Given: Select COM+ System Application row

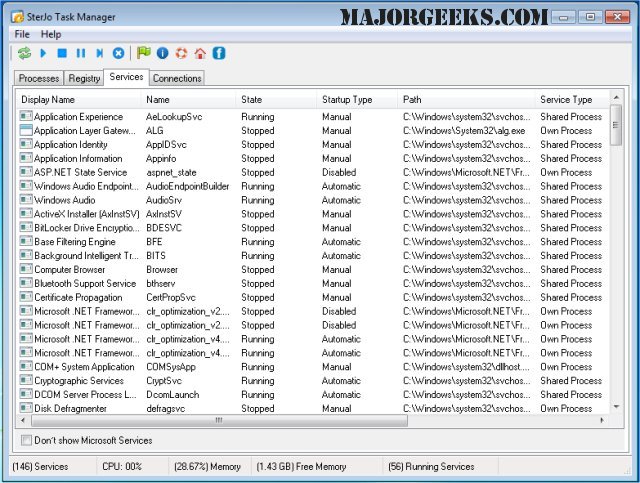Looking at the screenshot, I should click(x=313, y=366).
